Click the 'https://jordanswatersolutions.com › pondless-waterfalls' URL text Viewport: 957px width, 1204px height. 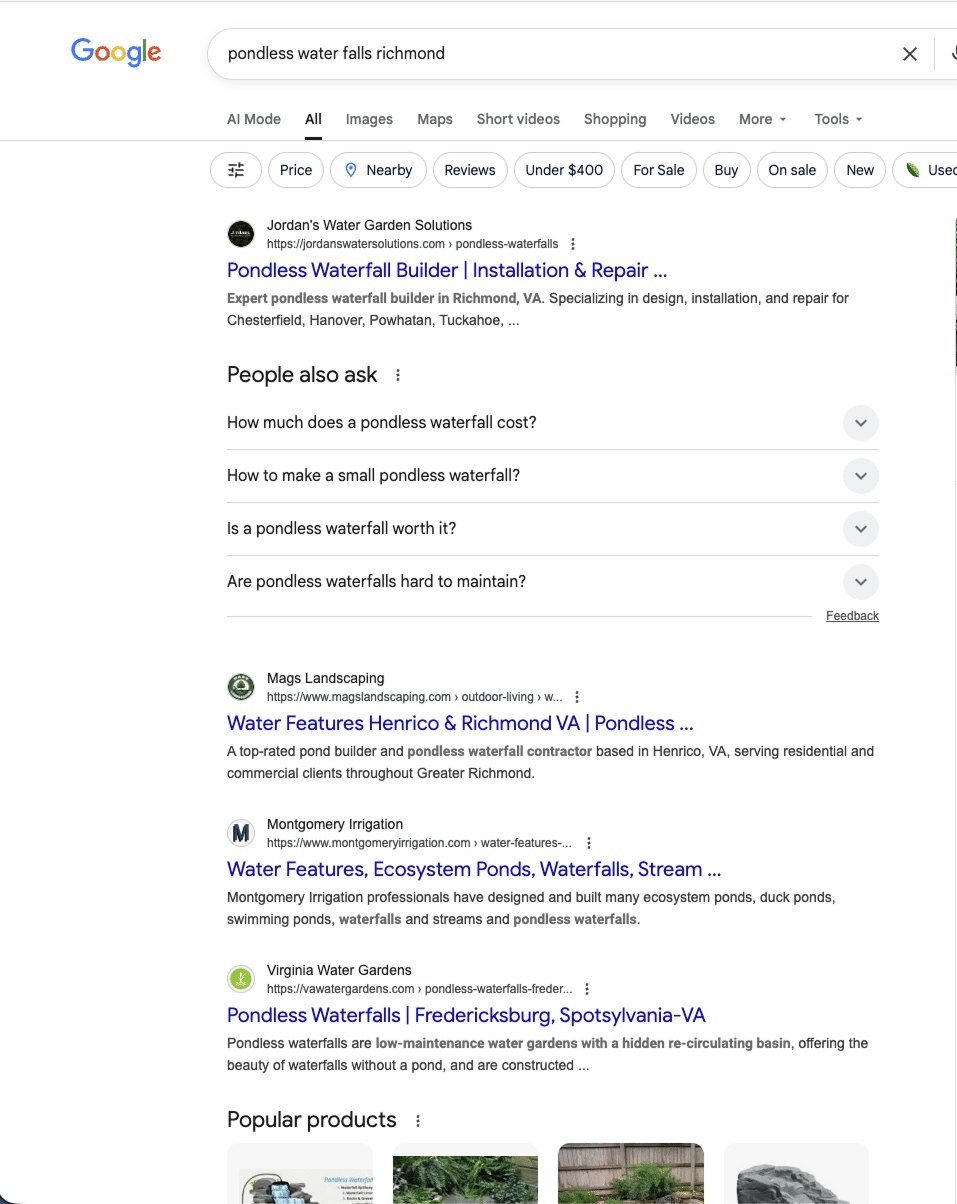[412, 244]
